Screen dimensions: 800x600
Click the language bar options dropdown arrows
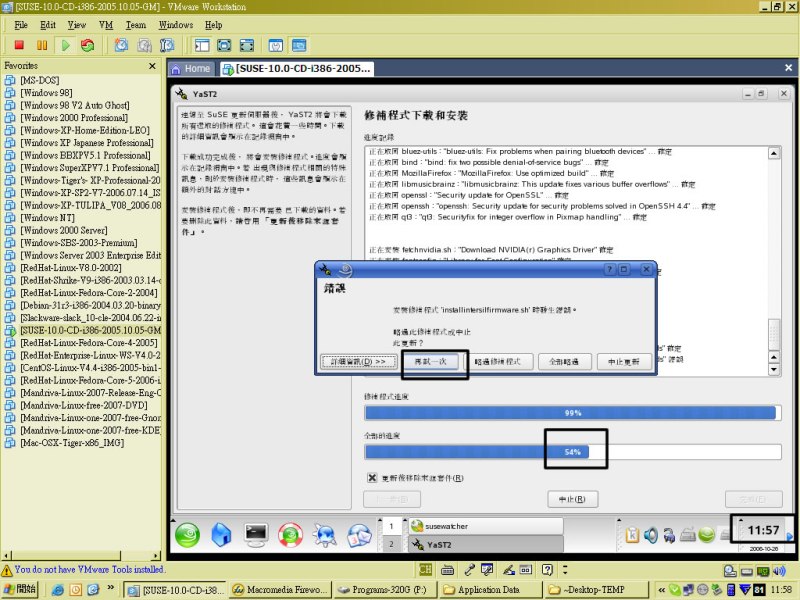click(564, 569)
